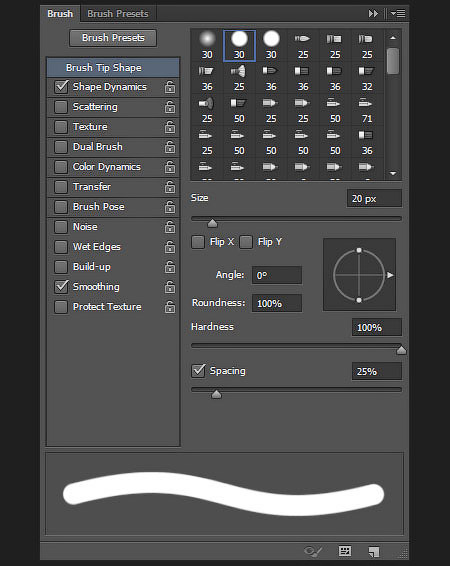
Task: Click the Hardness slider handle
Action: coord(401,349)
